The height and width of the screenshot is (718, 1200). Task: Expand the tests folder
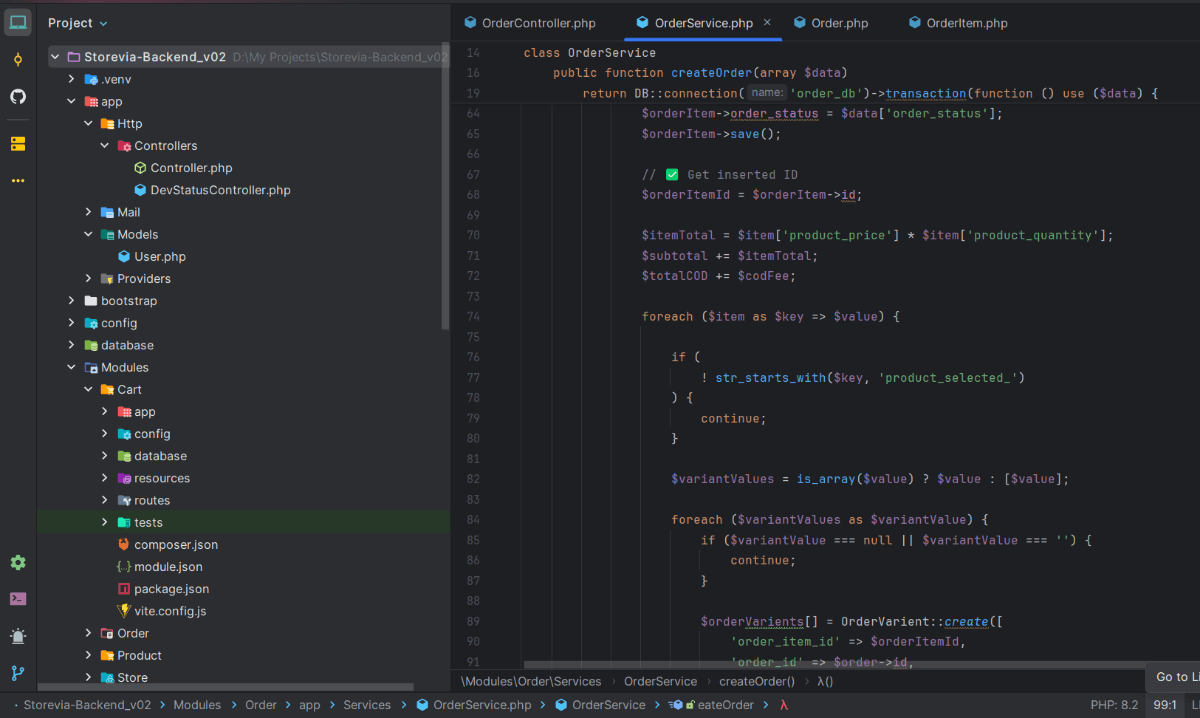[x=105, y=523]
